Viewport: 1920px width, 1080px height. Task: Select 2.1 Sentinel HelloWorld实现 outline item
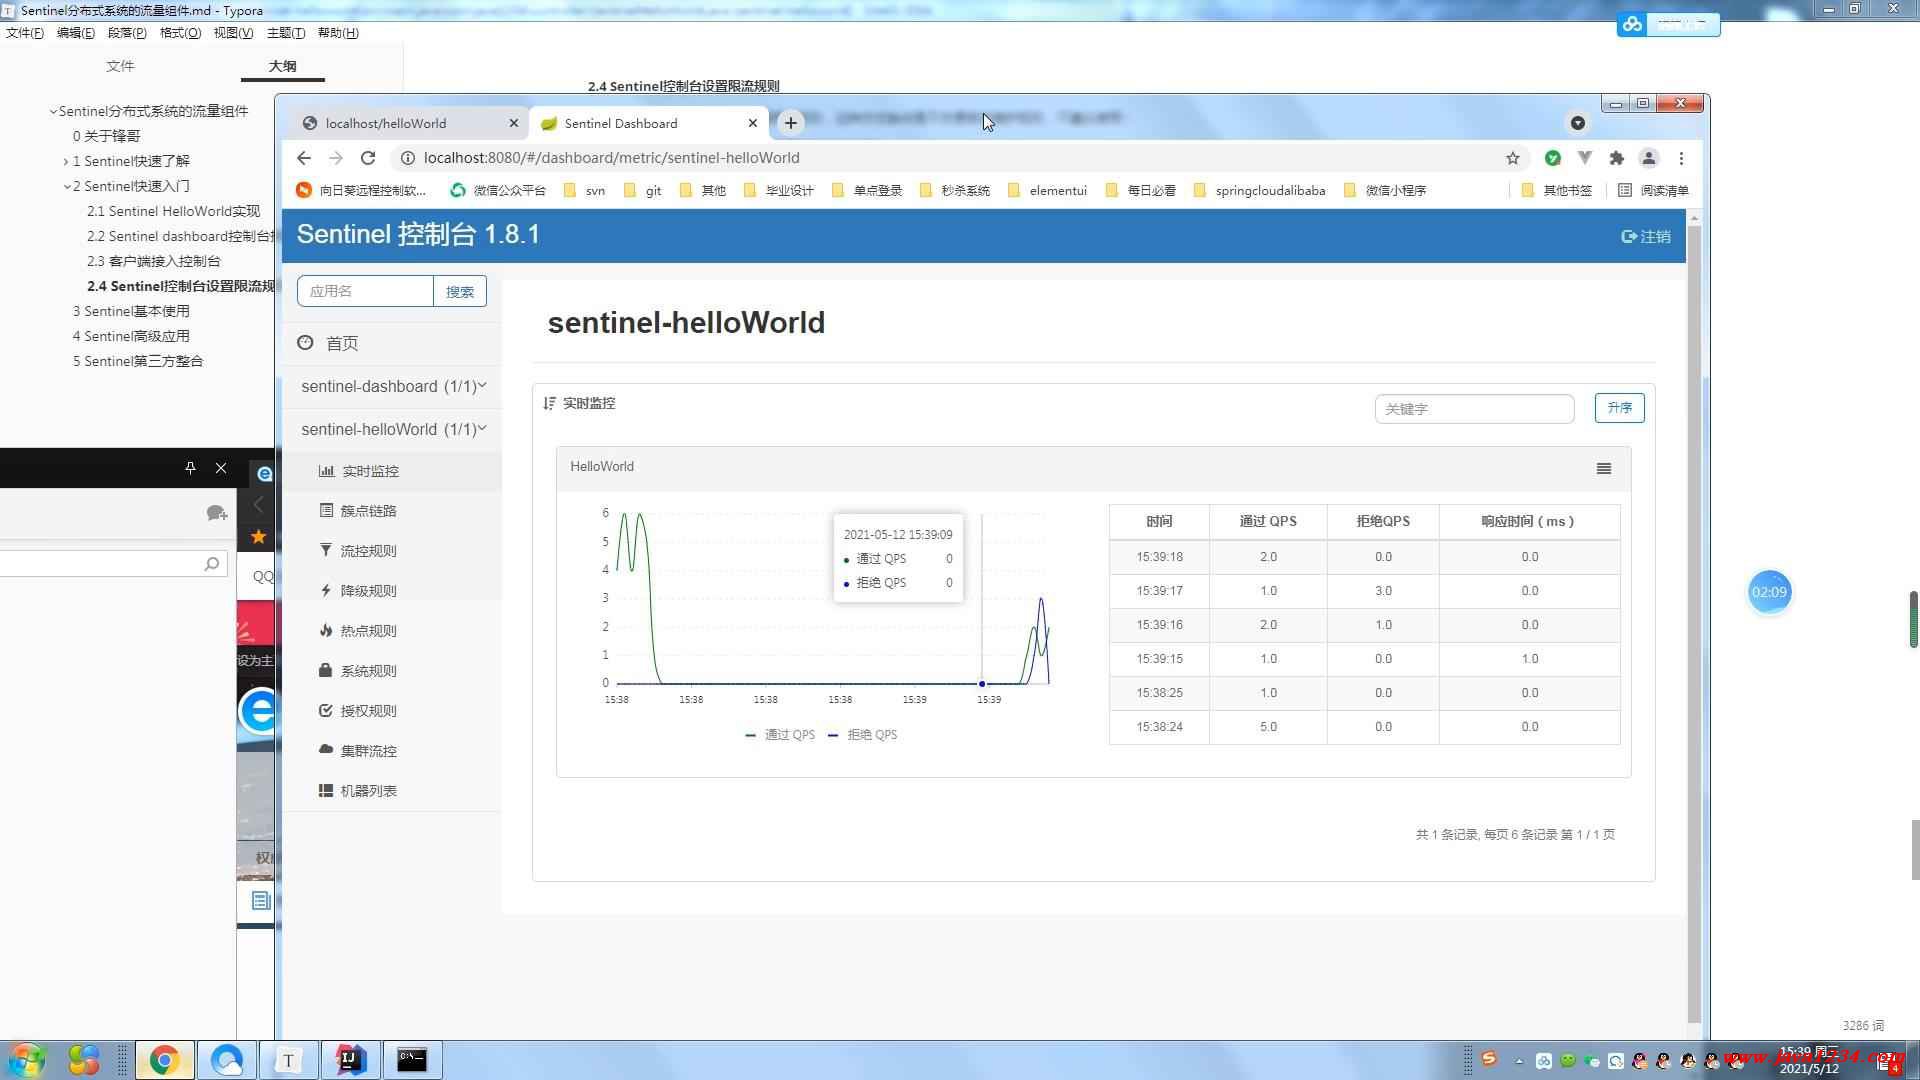(173, 211)
